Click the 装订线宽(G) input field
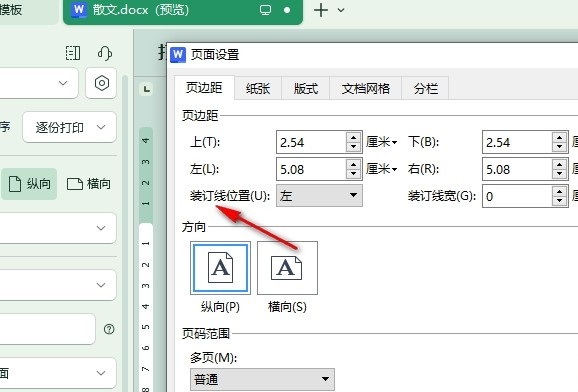 [x=517, y=196]
